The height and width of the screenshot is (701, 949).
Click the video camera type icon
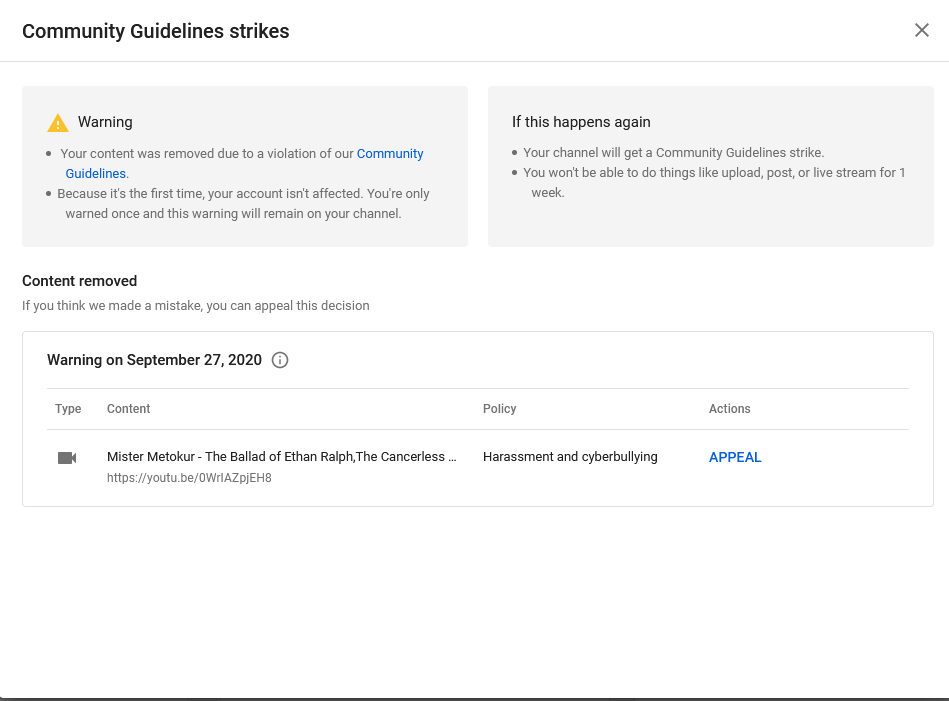coord(67,458)
